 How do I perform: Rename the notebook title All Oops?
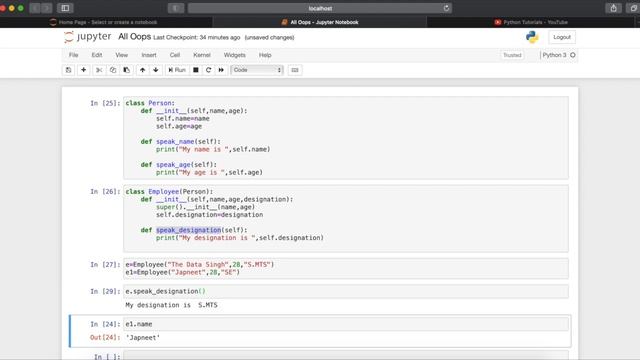(134, 37)
